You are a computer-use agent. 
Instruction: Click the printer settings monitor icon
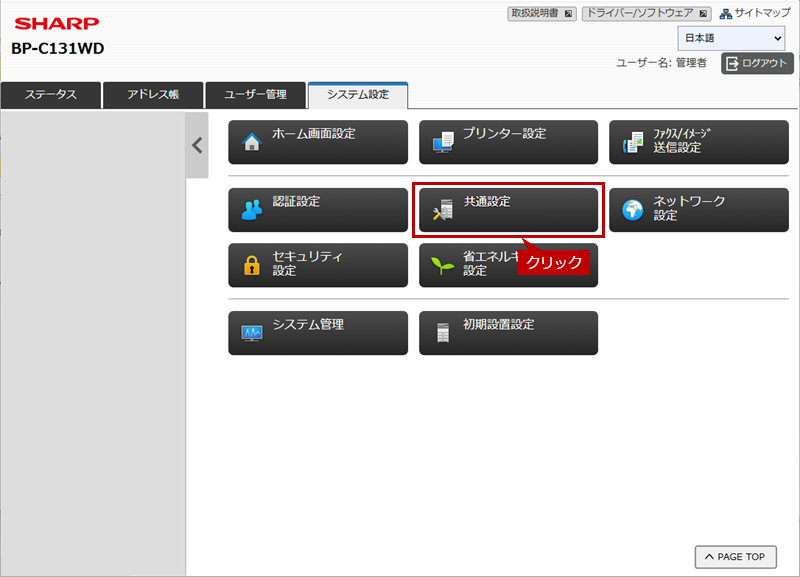[x=442, y=142]
